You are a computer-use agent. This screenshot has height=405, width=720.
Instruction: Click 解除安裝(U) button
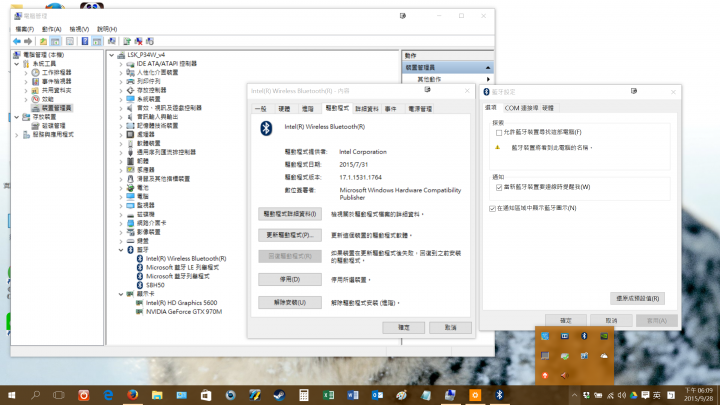point(290,303)
